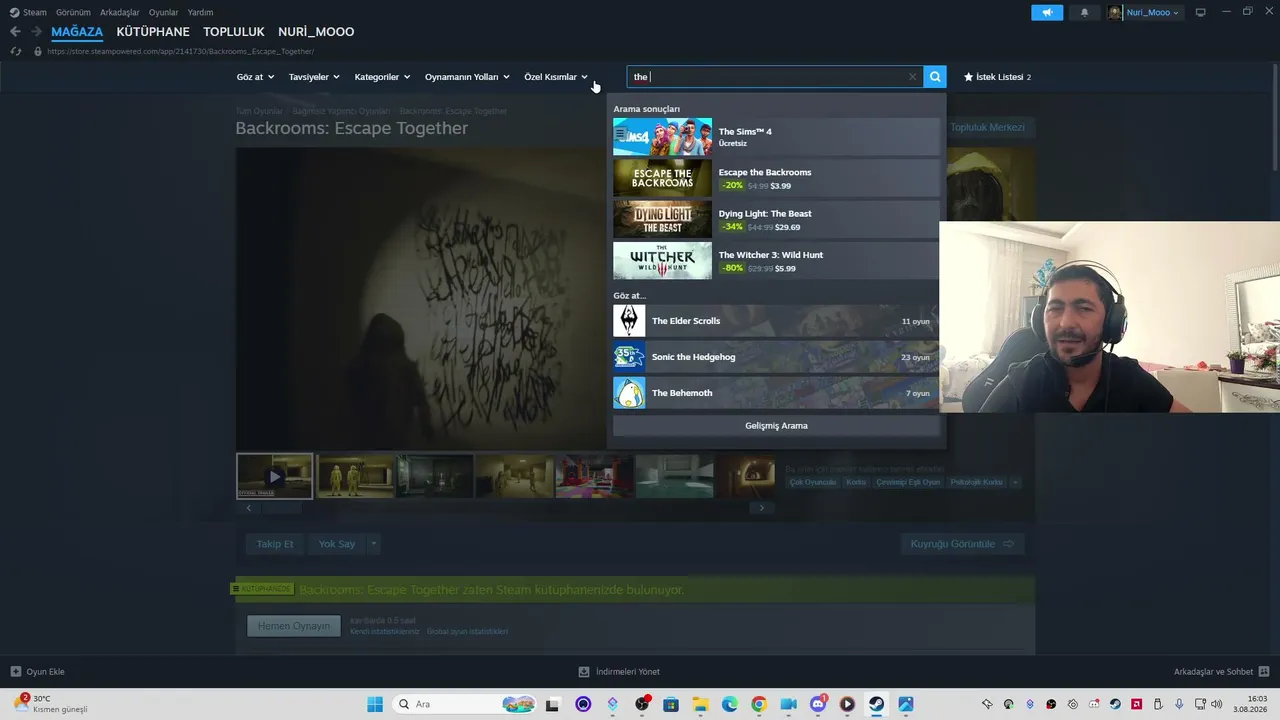Select The Sims 4 search result

[776, 137]
